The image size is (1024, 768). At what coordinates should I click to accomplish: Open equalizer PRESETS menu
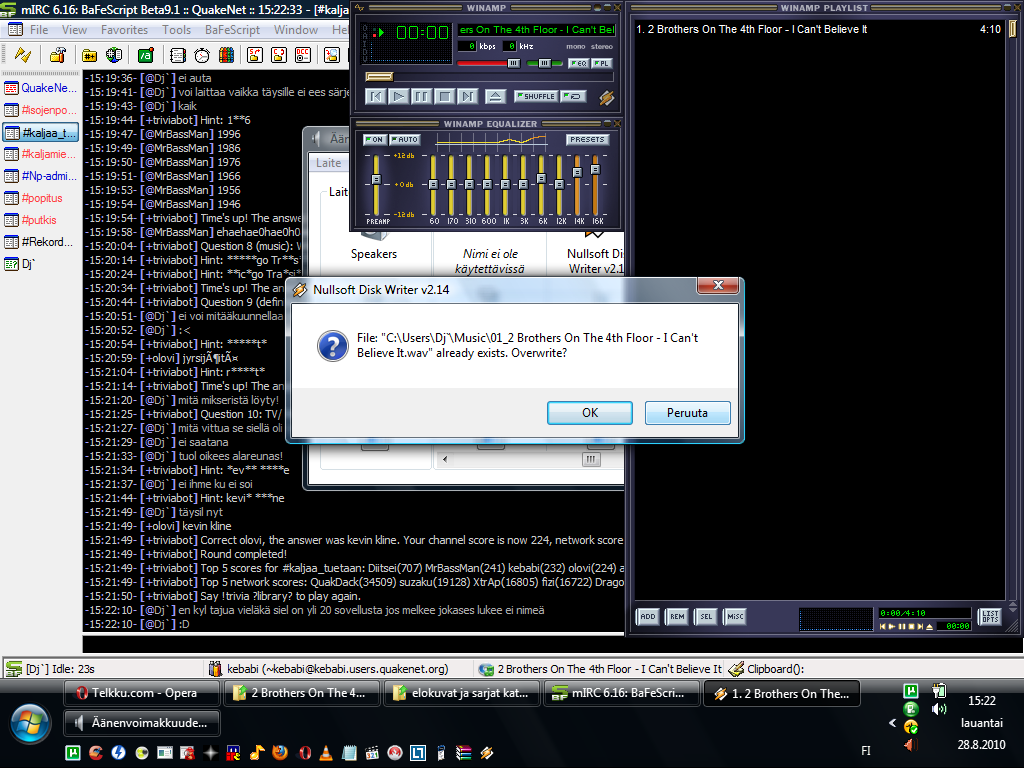(x=587, y=139)
